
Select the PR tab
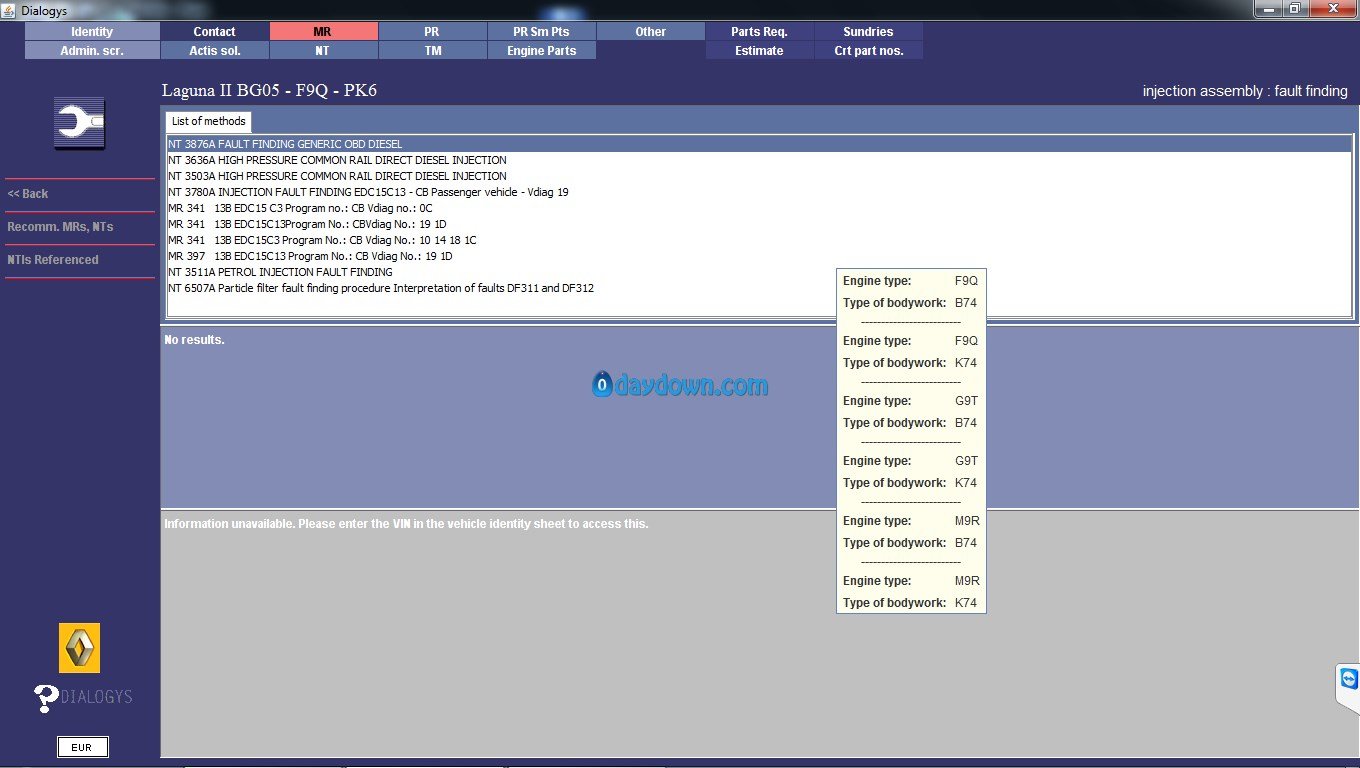[x=432, y=32]
